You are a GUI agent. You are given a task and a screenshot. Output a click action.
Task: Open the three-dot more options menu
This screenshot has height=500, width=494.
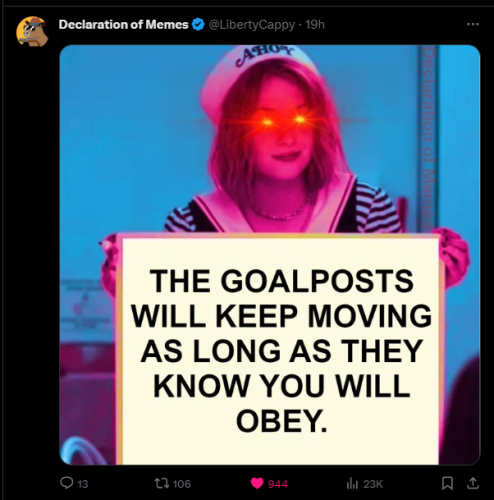[473, 24]
